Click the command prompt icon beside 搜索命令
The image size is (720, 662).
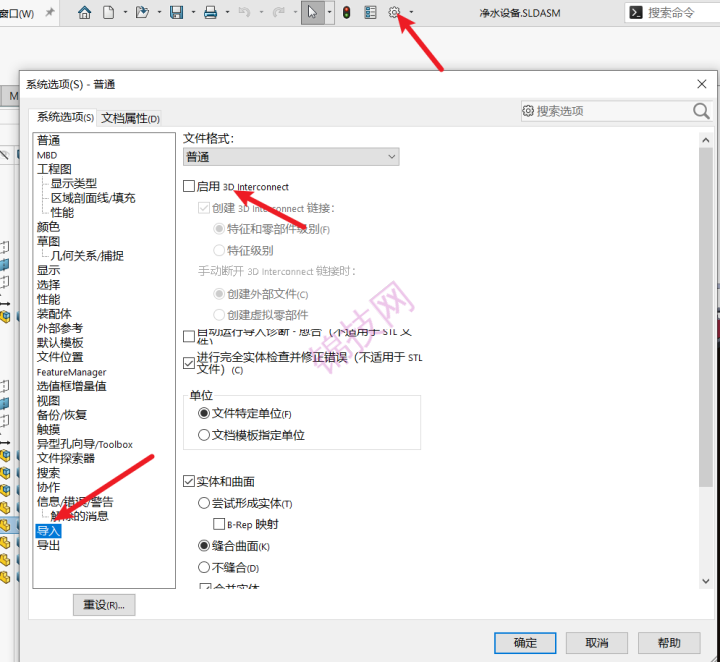[636, 12]
